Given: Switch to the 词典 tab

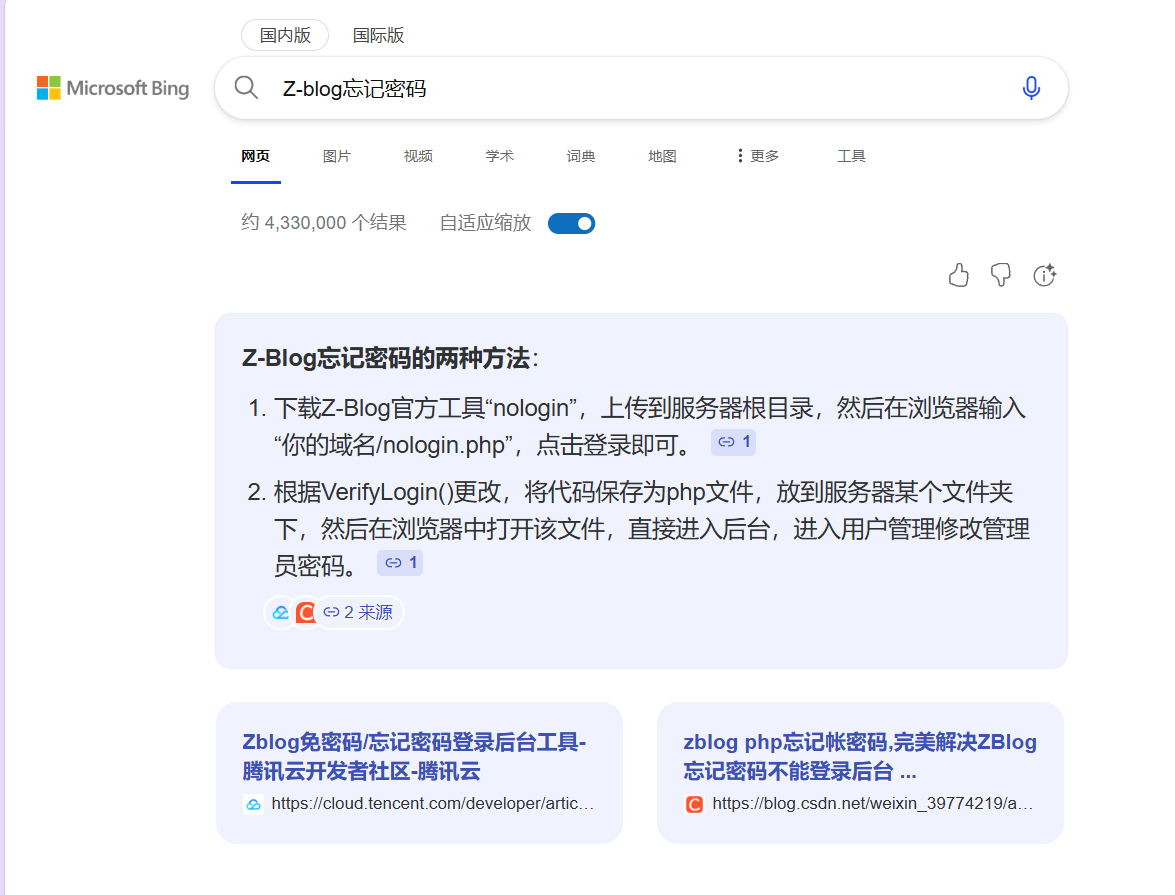Looking at the screenshot, I should click(x=581, y=156).
